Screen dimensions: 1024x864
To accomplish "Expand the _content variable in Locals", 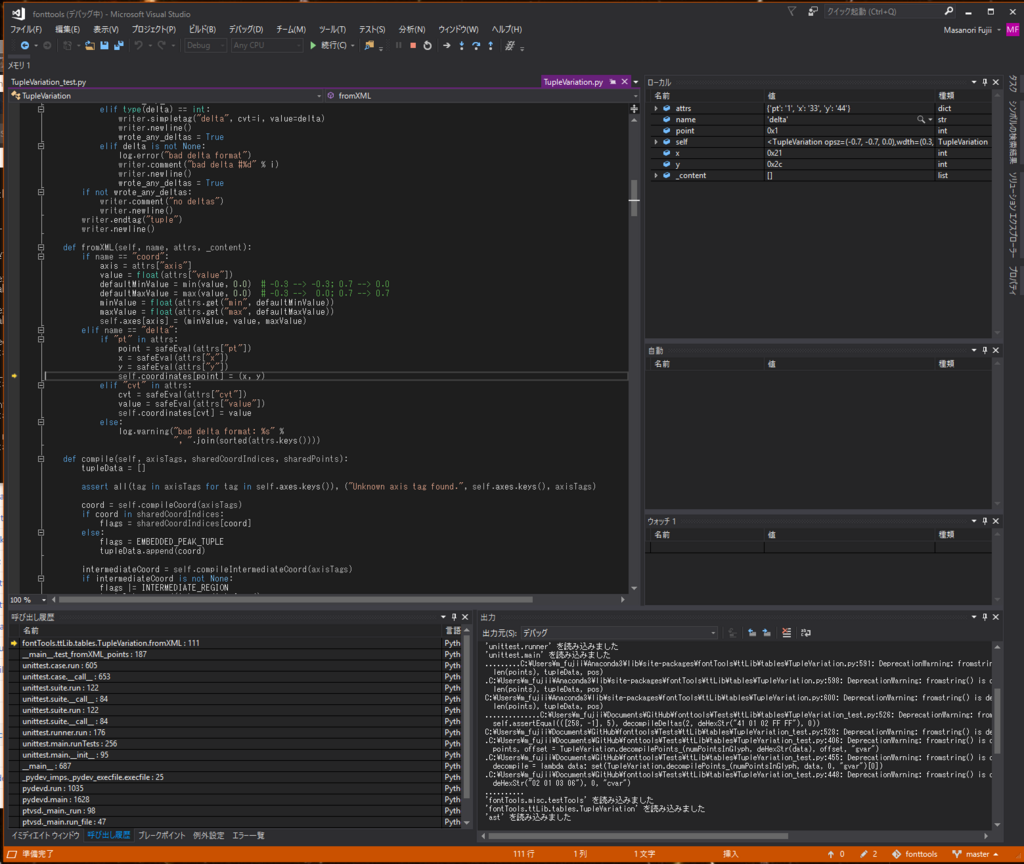I will (656, 176).
